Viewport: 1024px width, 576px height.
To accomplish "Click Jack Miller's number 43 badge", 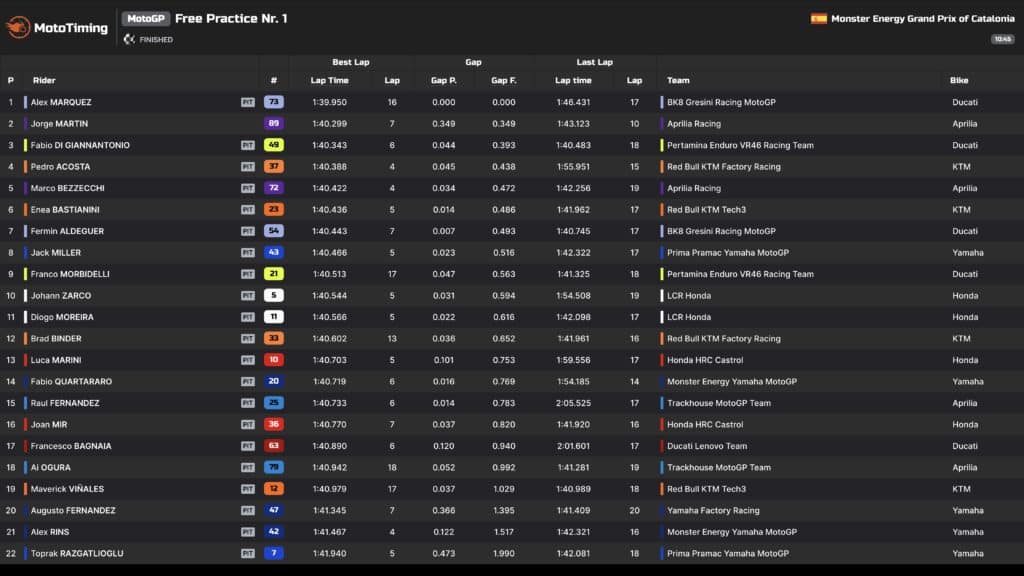I will pos(274,253).
